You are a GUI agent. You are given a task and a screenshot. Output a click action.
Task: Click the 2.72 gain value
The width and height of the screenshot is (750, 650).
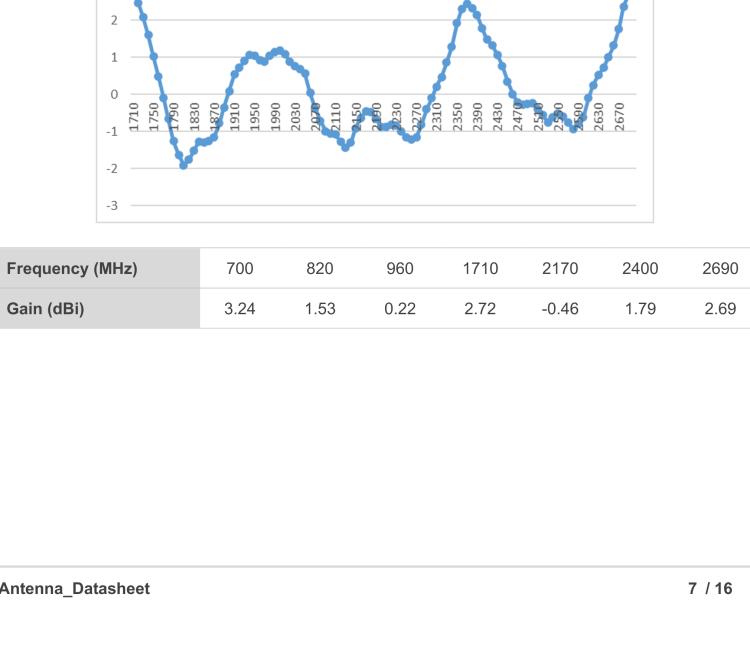coord(480,308)
